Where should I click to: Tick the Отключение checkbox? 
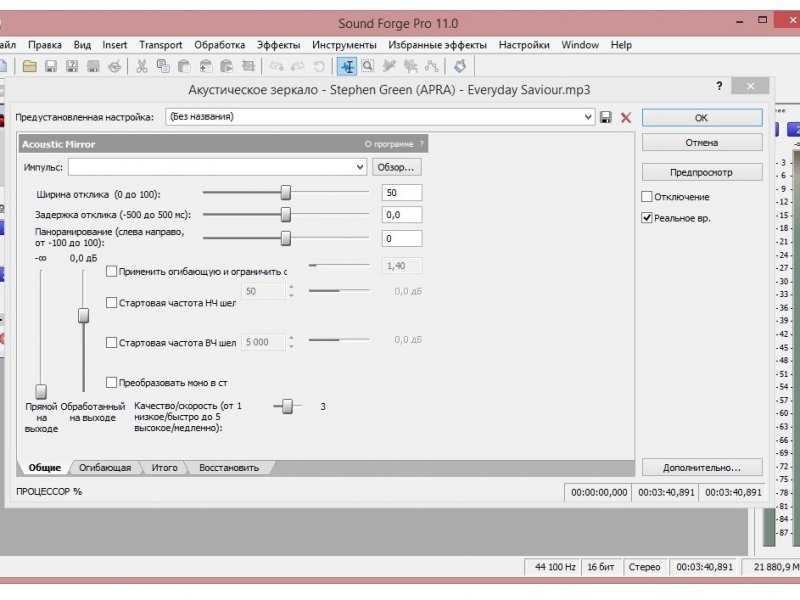tap(647, 196)
